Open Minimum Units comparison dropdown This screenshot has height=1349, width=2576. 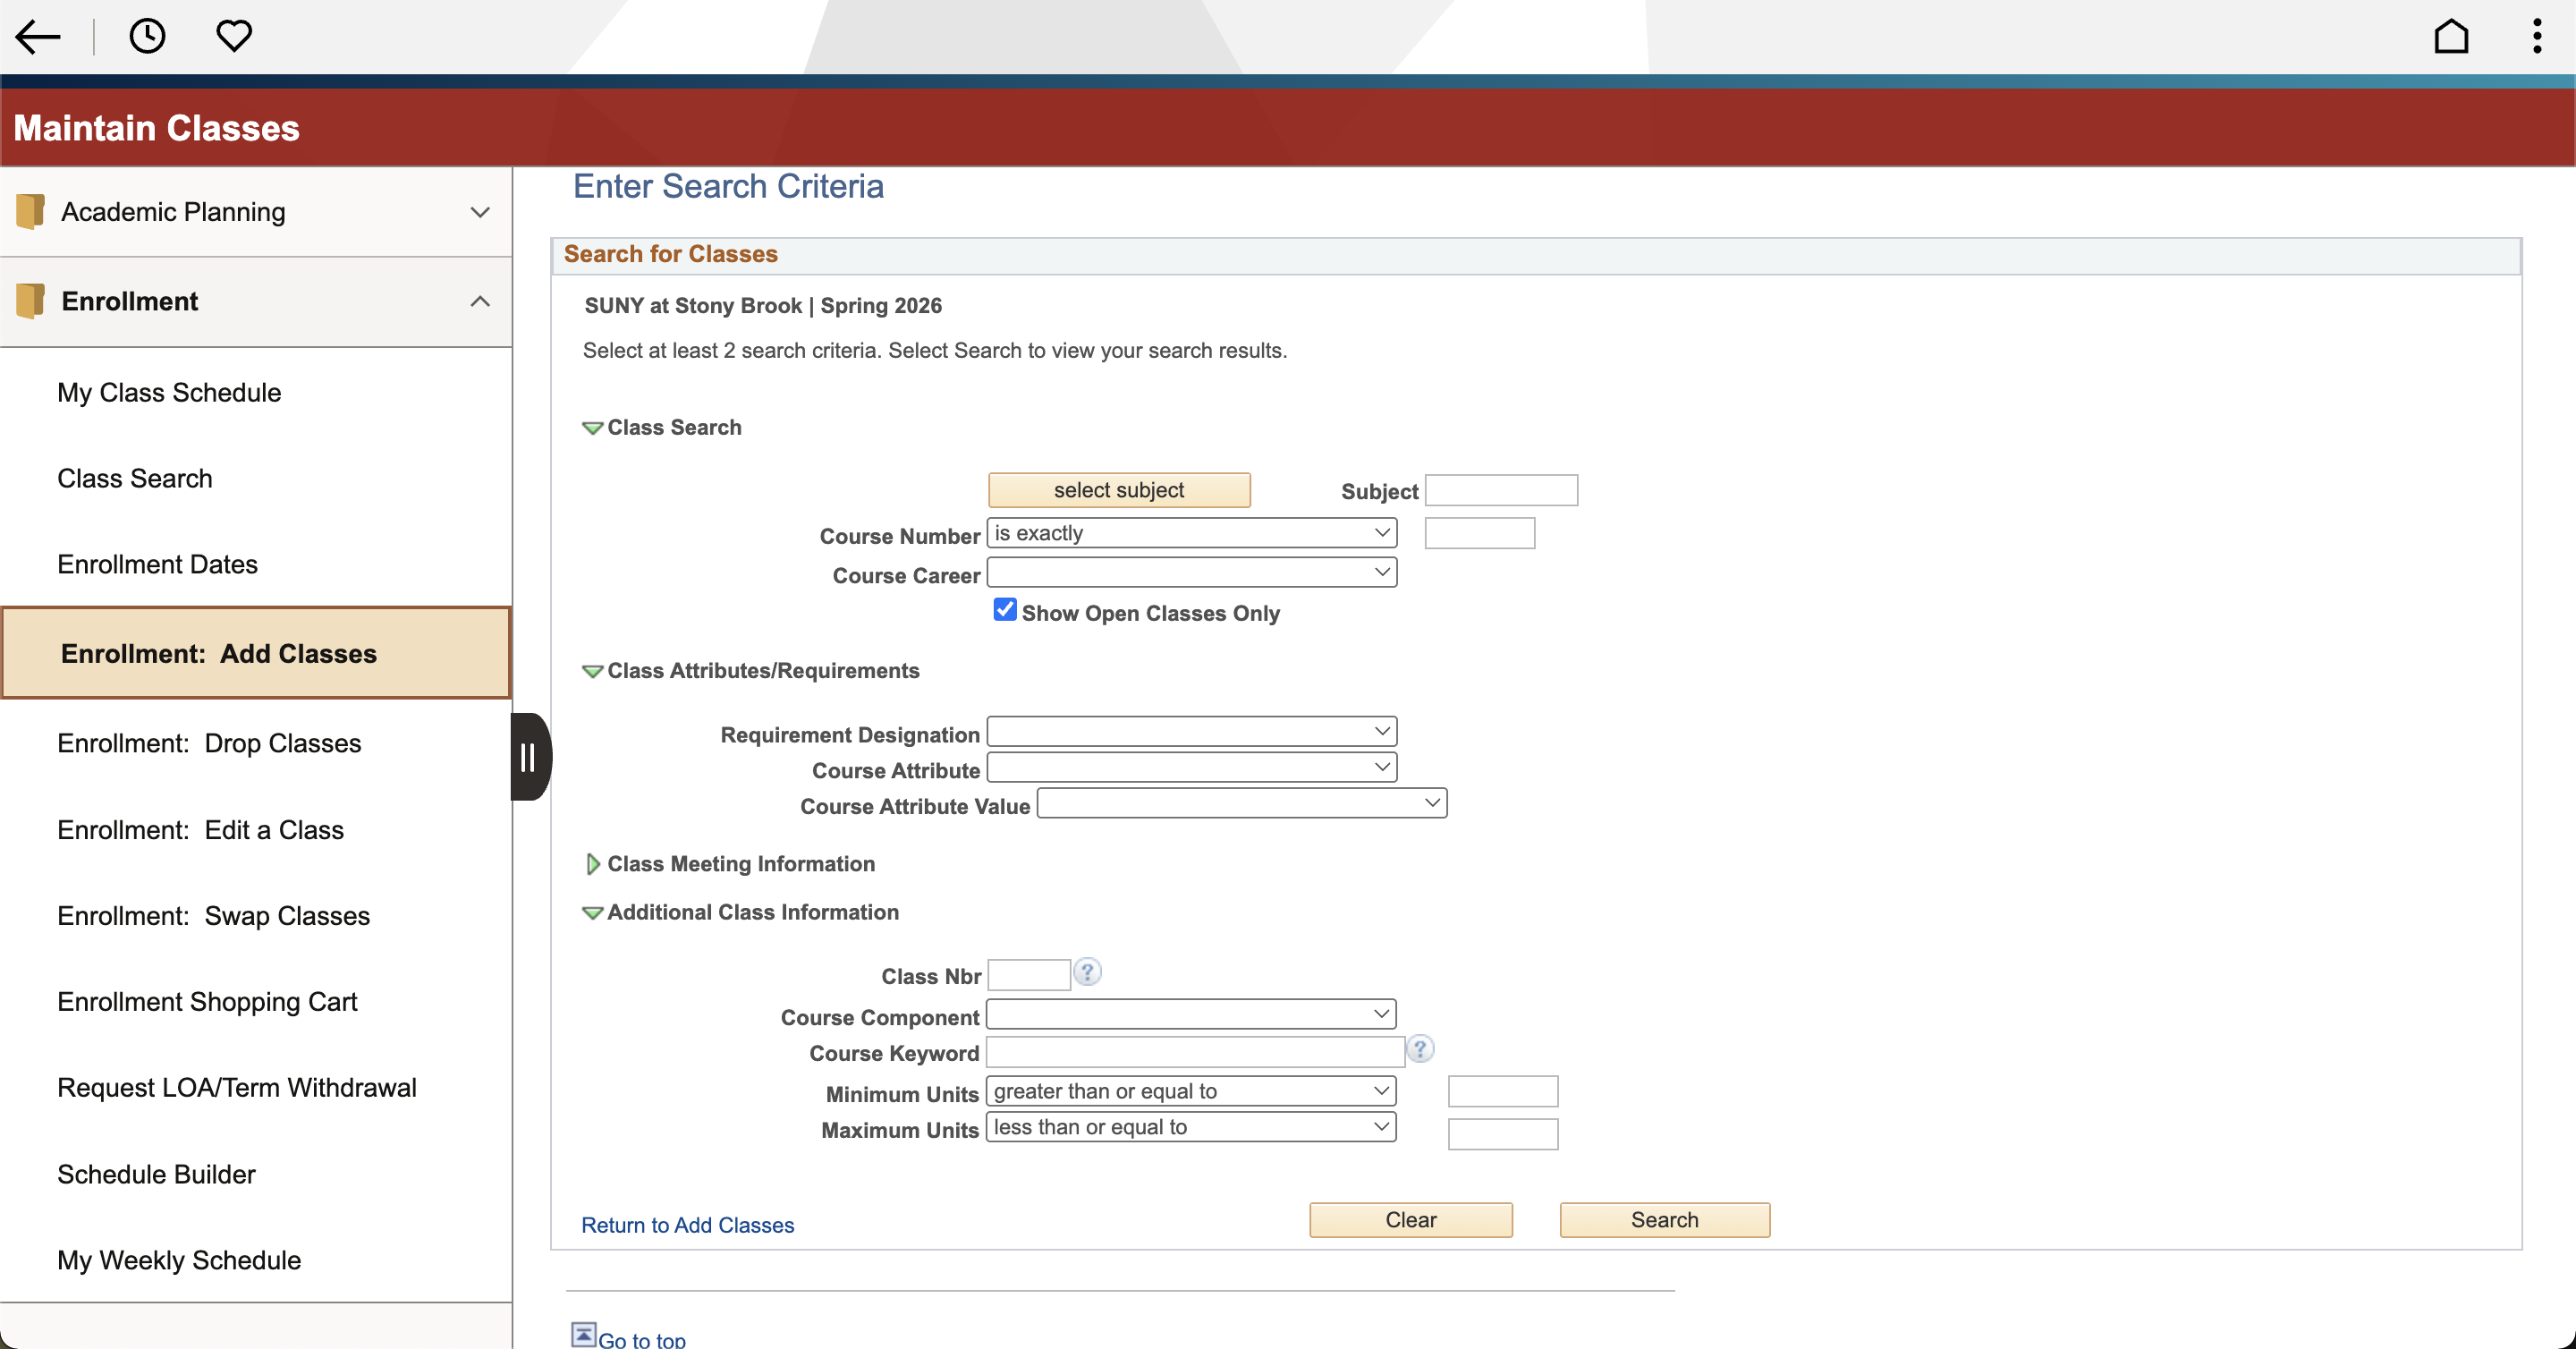point(1190,1091)
